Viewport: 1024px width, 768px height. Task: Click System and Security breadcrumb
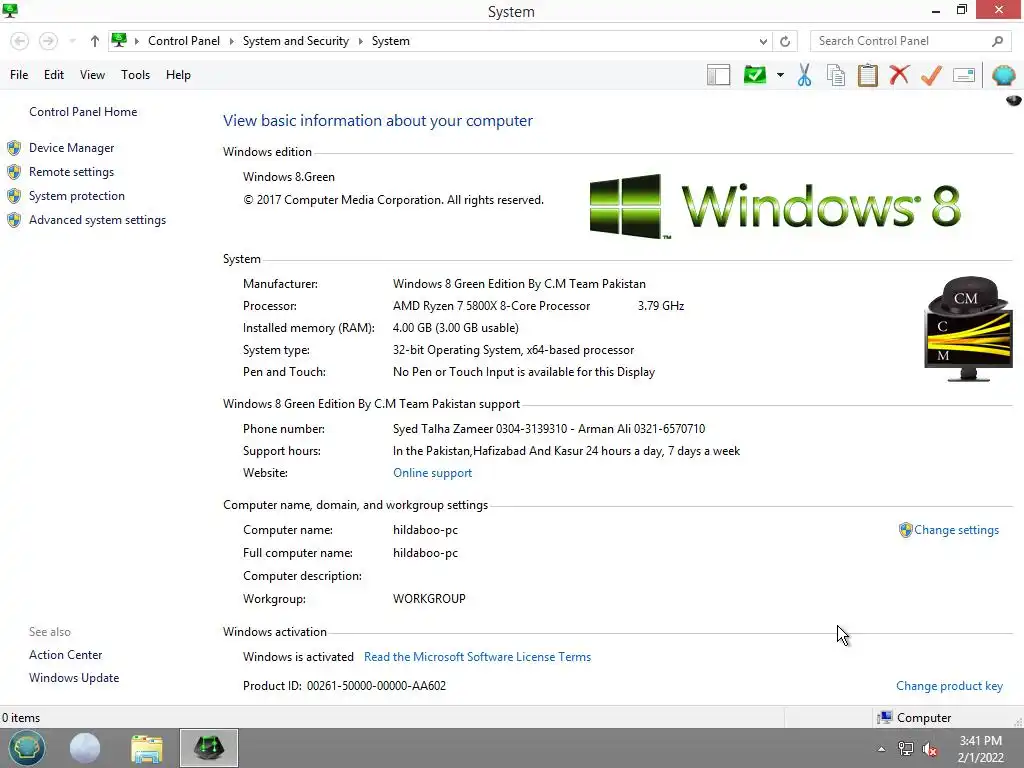296,41
